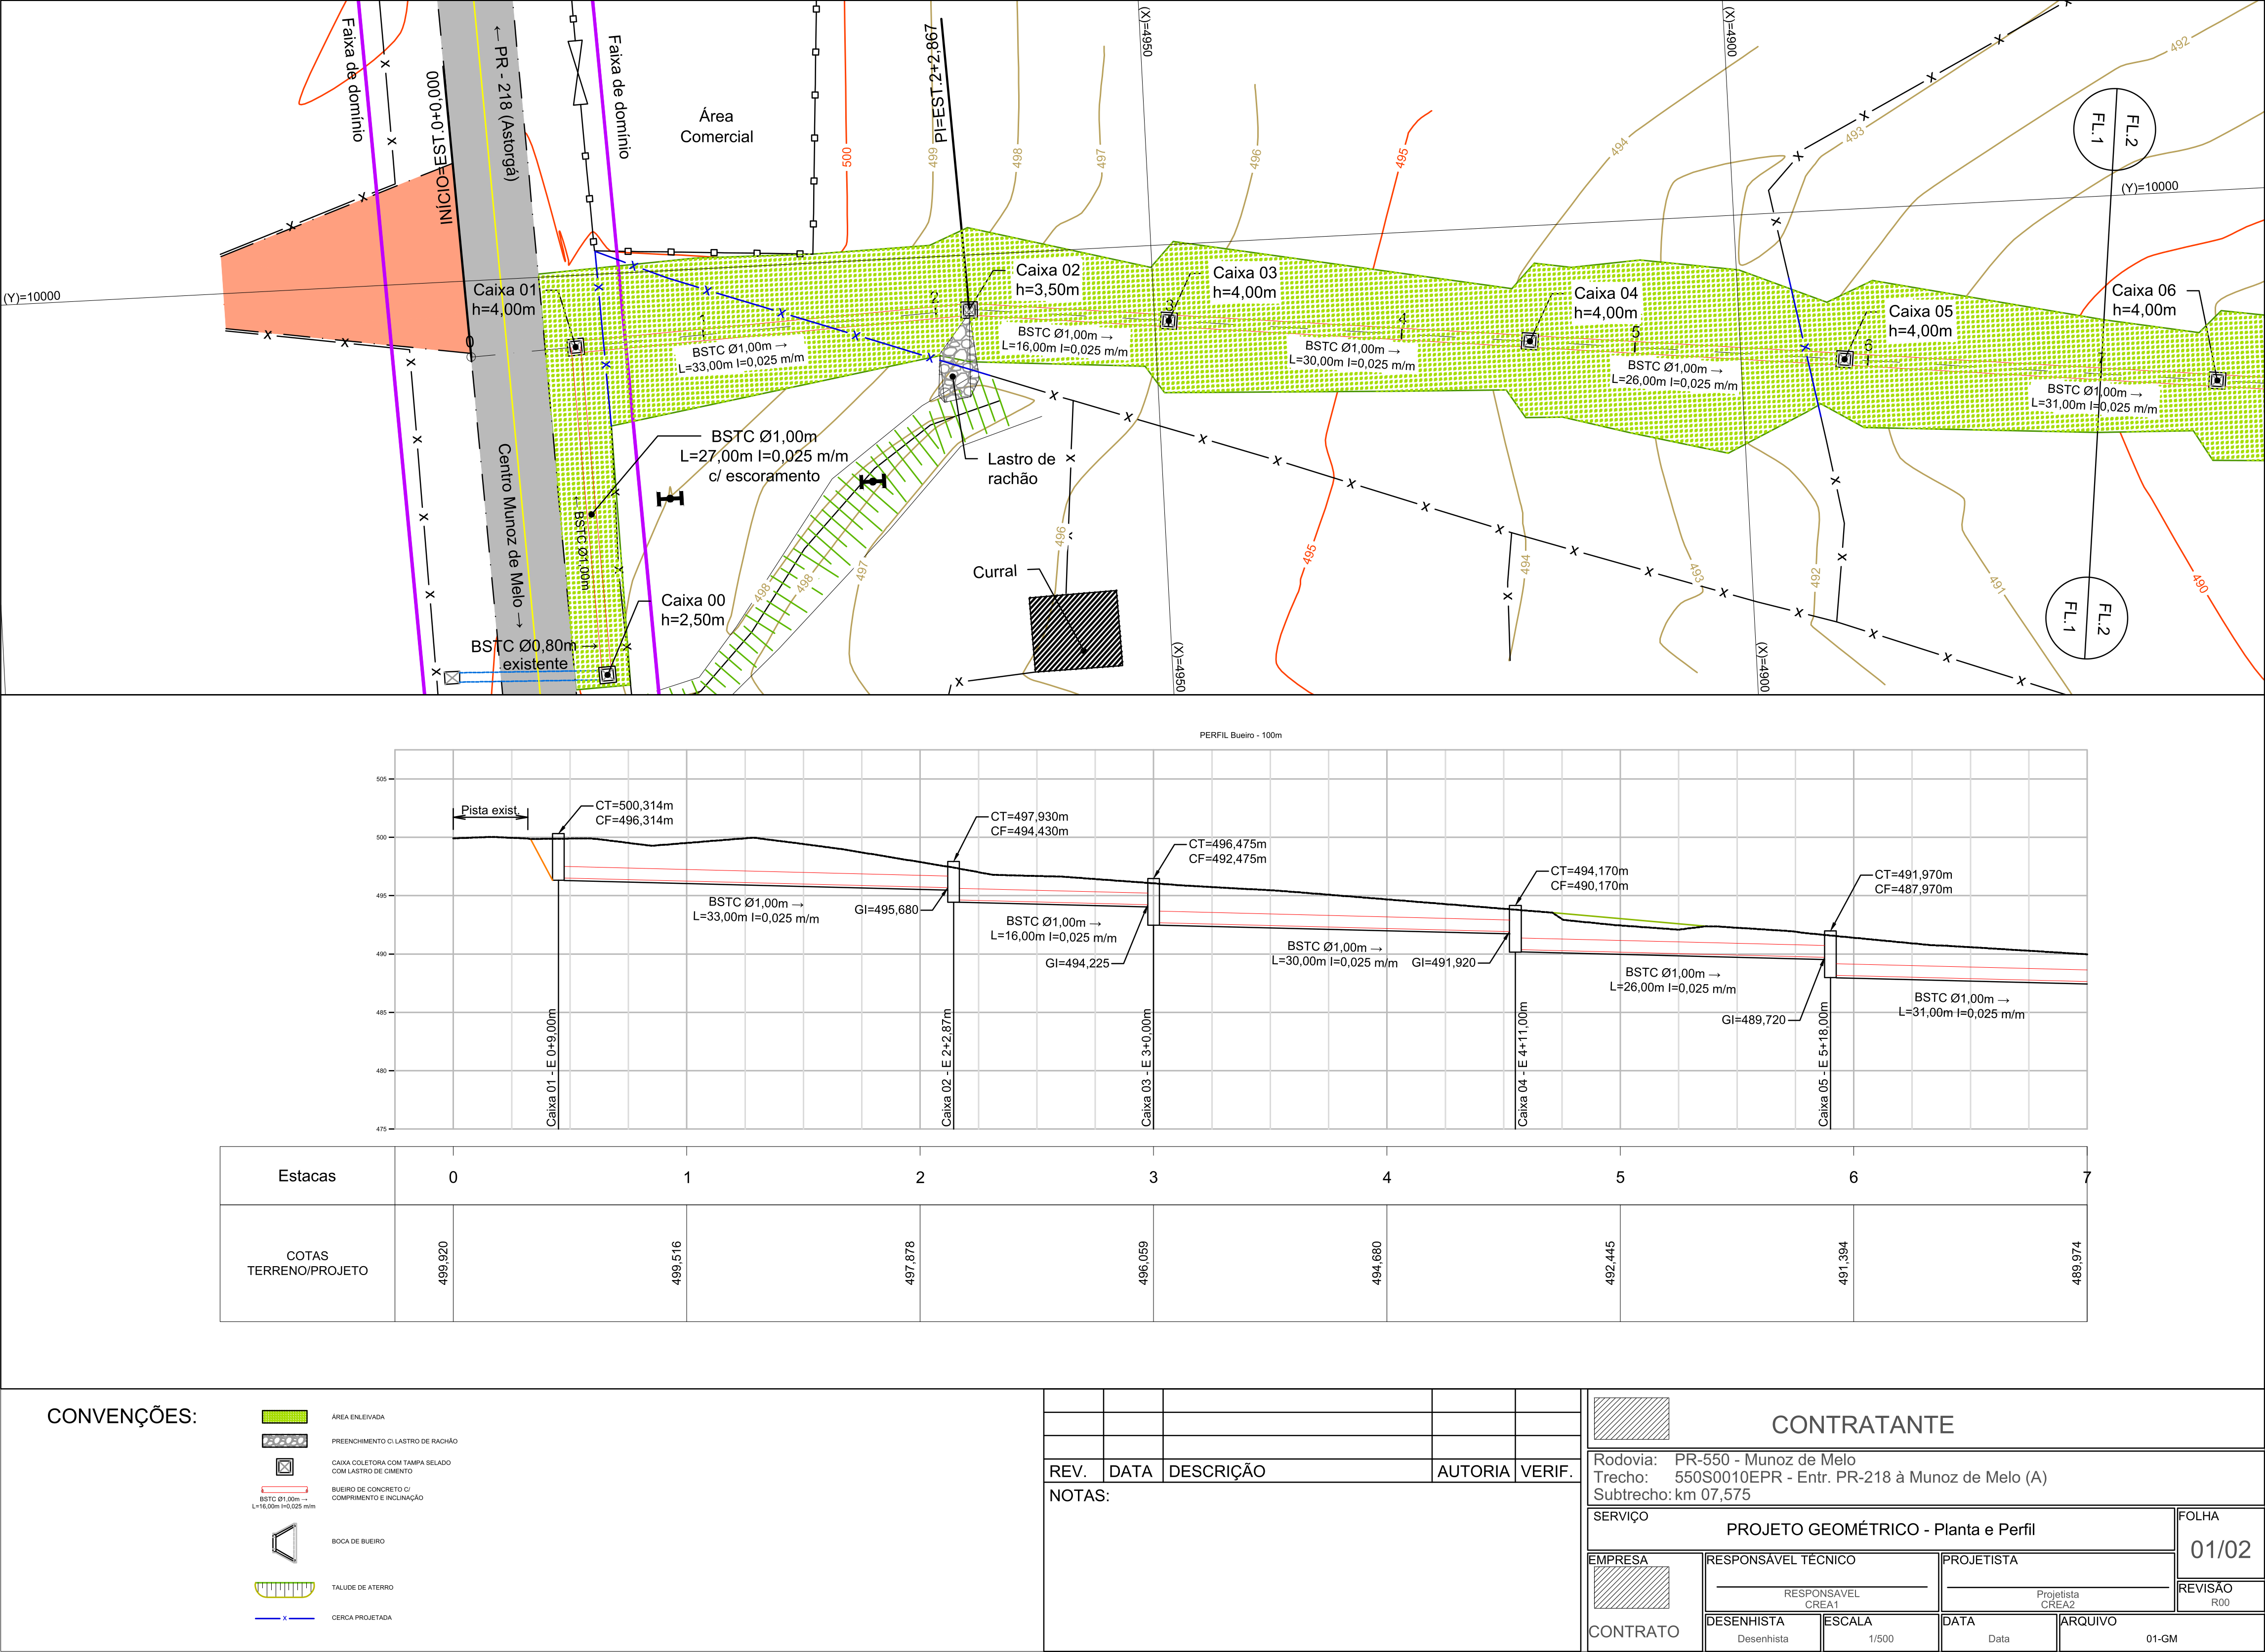Click the green Área Enleivada legend swatch
This screenshot has height=1652, width=2265.
[x=284, y=1417]
